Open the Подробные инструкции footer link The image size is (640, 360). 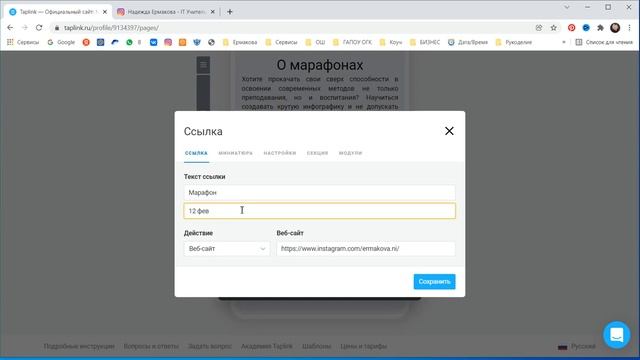tap(79, 346)
